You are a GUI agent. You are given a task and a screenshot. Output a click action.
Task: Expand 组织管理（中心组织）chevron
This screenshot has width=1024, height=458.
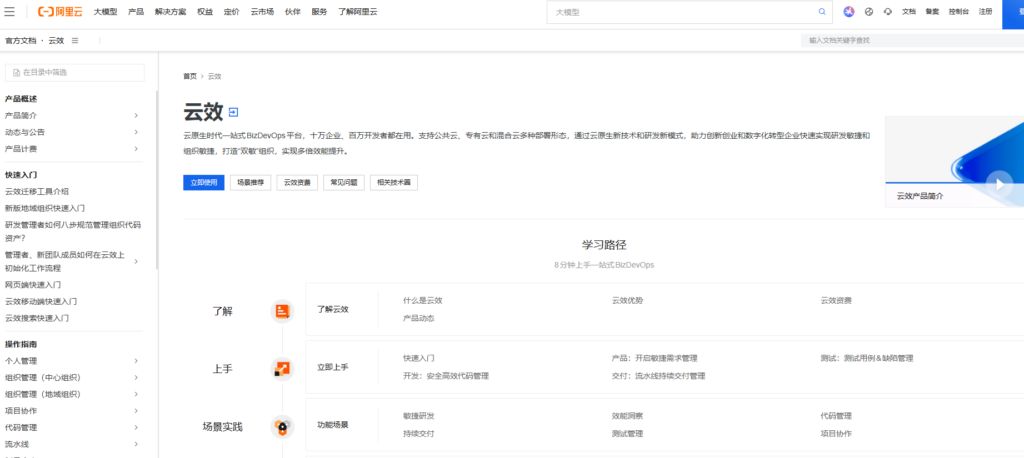pyautogui.click(x=136, y=378)
